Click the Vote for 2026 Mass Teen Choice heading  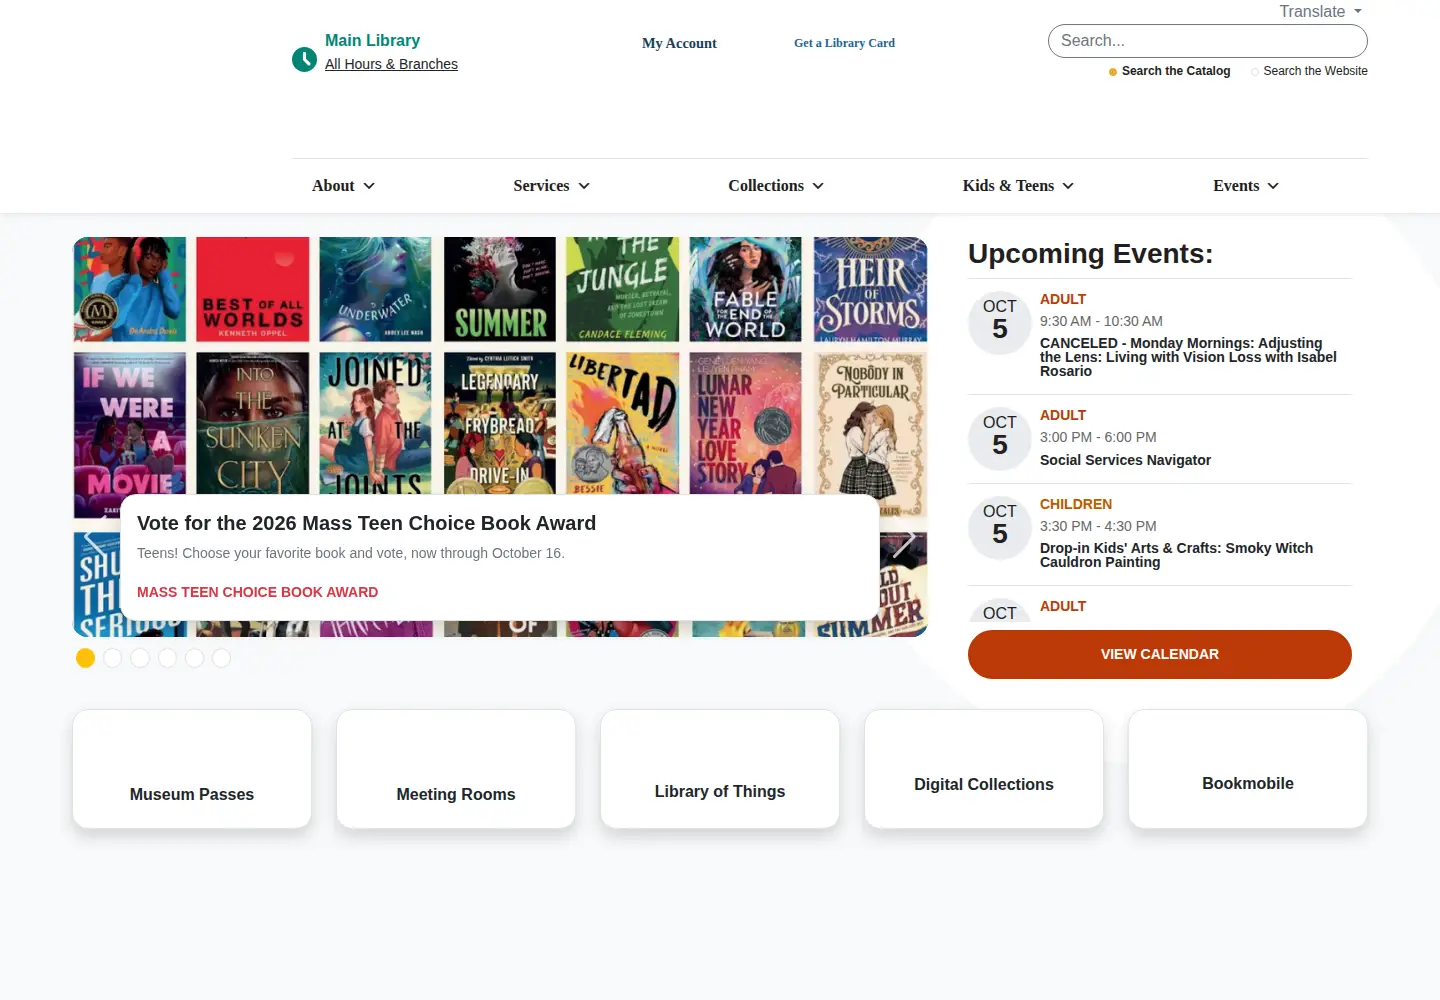366,523
